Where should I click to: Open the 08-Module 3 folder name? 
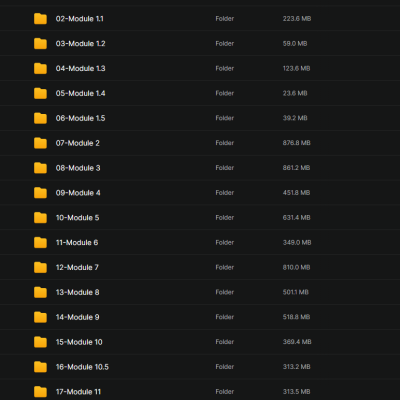coord(78,168)
